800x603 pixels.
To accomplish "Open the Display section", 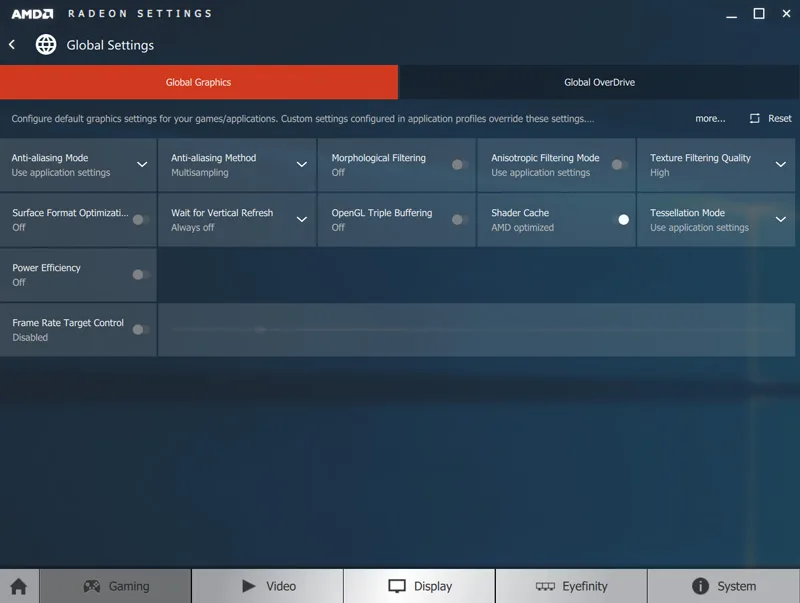I will pos(420,586).
